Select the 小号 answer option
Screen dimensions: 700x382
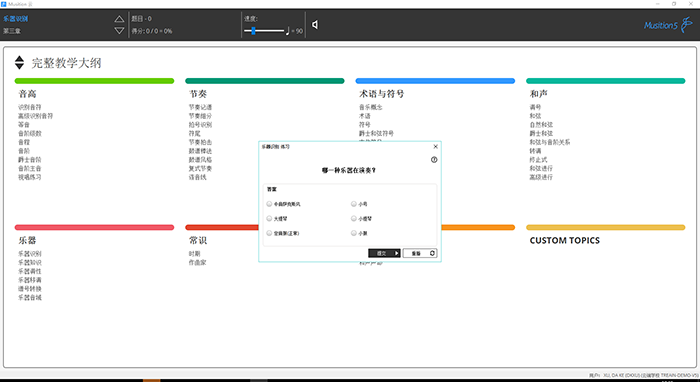point(359,204)
